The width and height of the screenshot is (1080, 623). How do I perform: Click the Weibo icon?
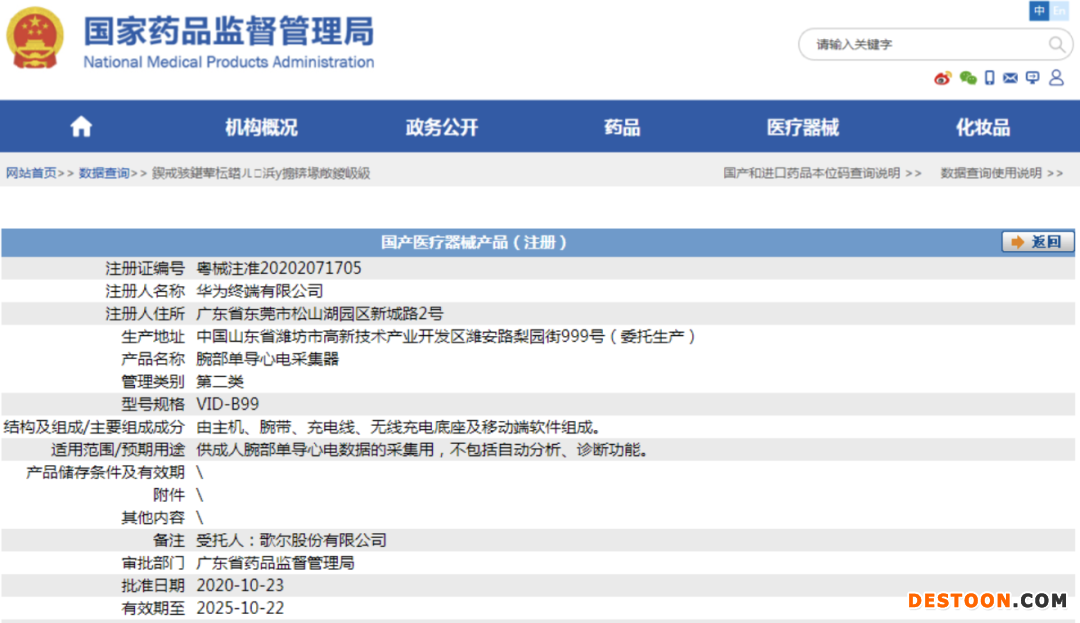point(942,78)
